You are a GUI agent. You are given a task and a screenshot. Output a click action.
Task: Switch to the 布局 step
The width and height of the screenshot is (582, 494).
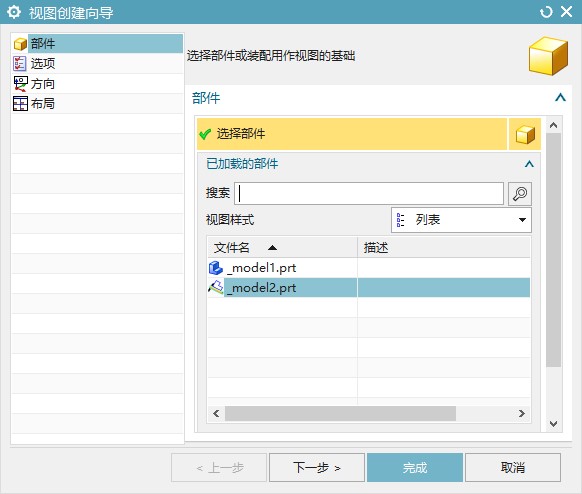click(98, 104)
